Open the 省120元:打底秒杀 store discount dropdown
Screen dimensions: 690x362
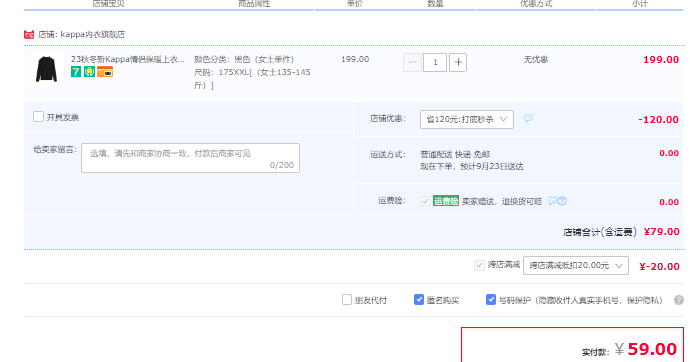pos(466,119)
